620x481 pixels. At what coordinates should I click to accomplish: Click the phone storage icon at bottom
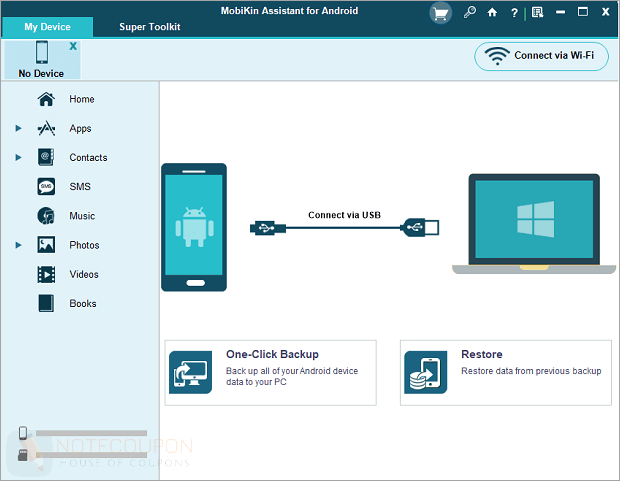(23, 433)
